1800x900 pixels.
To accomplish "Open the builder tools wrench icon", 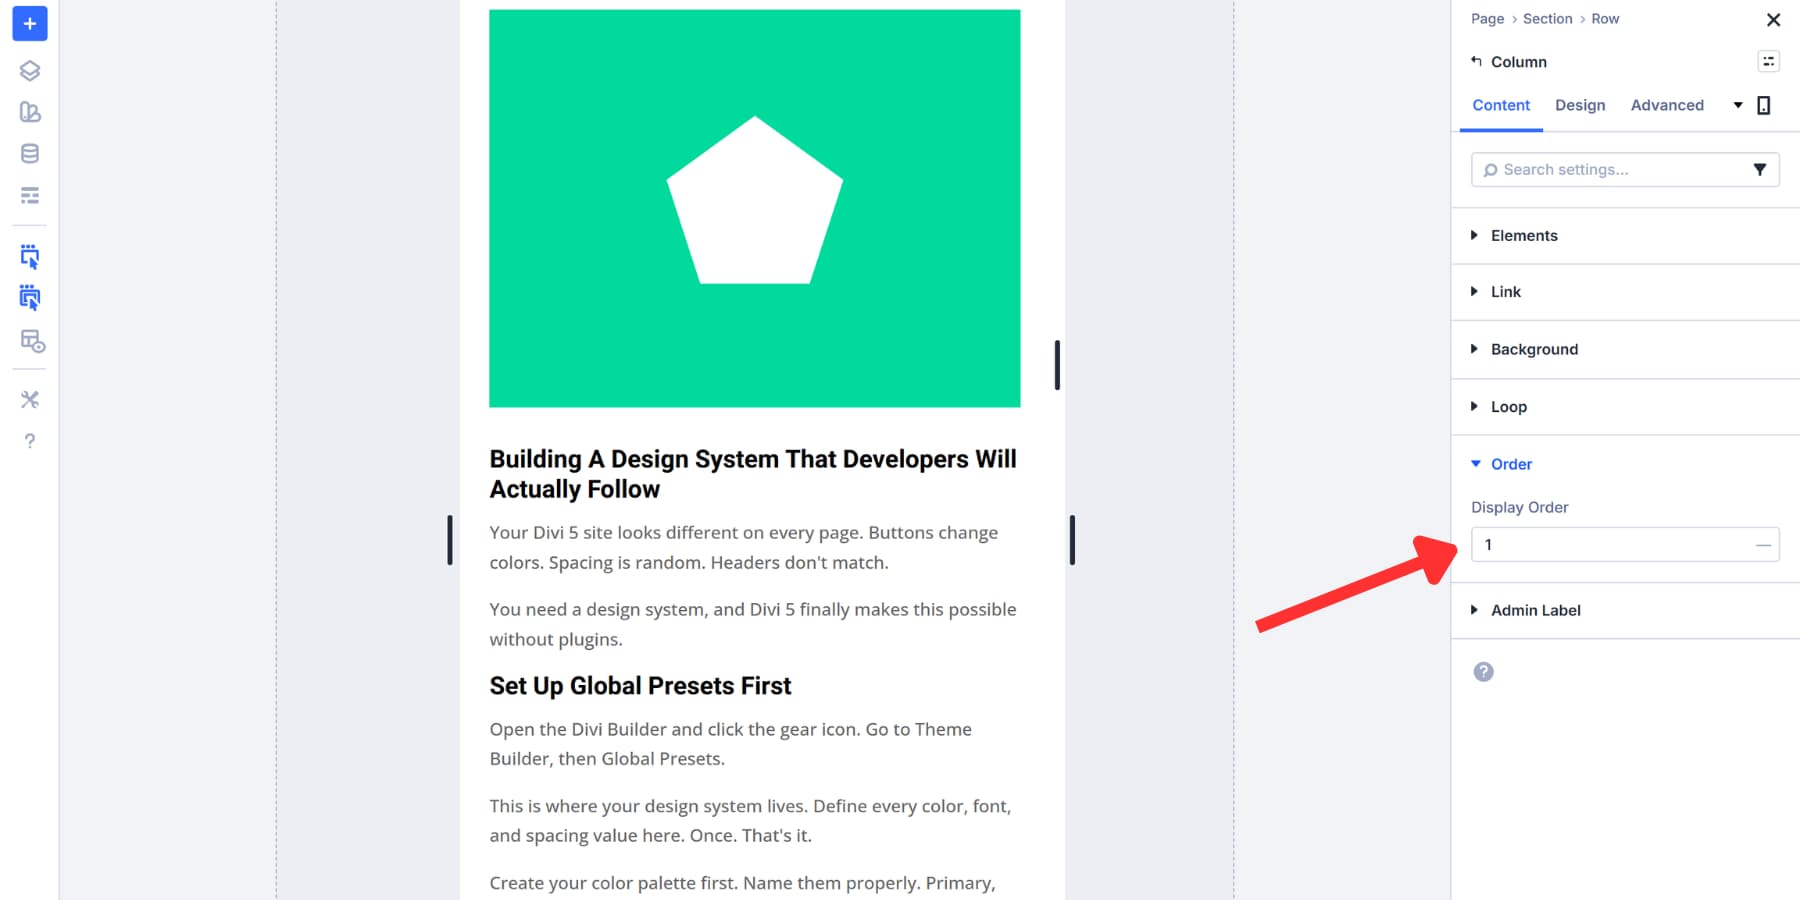I will pyautogui.click(x=29, y=399).
